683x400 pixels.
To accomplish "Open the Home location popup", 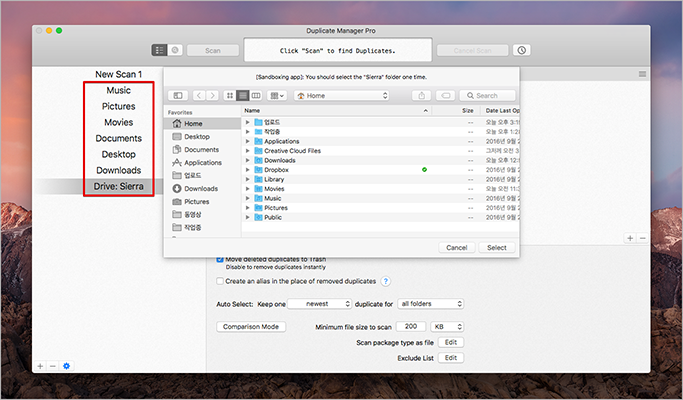I will click(342, 95).
